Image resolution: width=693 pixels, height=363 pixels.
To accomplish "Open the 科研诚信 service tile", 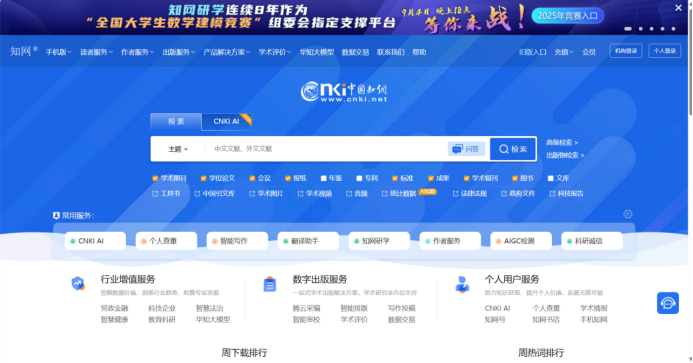I will (x=592, y=241).
